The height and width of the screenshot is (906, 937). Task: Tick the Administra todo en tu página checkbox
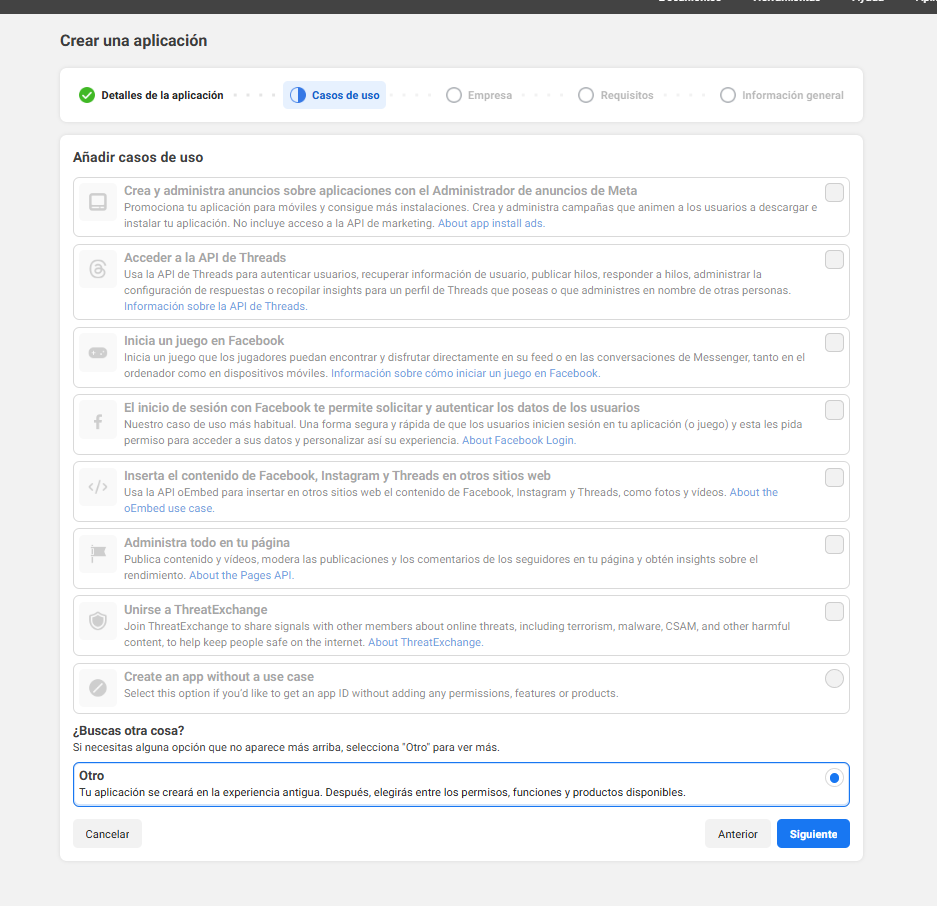[834, 545]
